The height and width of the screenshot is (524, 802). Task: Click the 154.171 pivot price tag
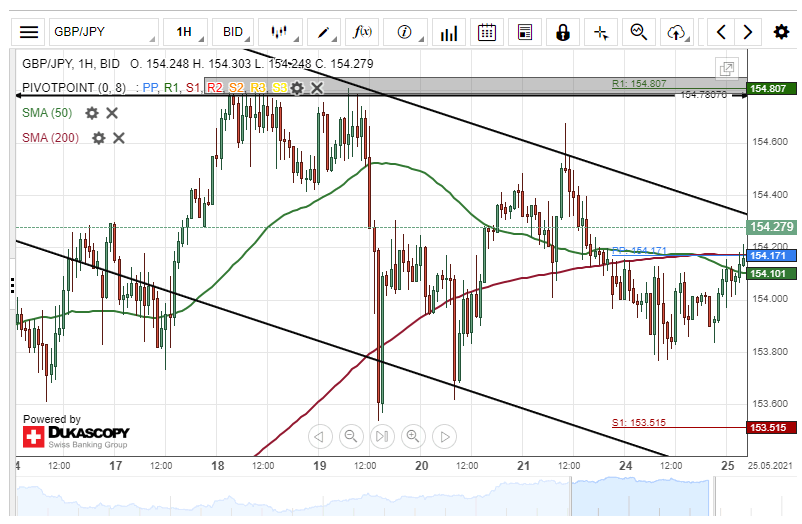point(771,255)
